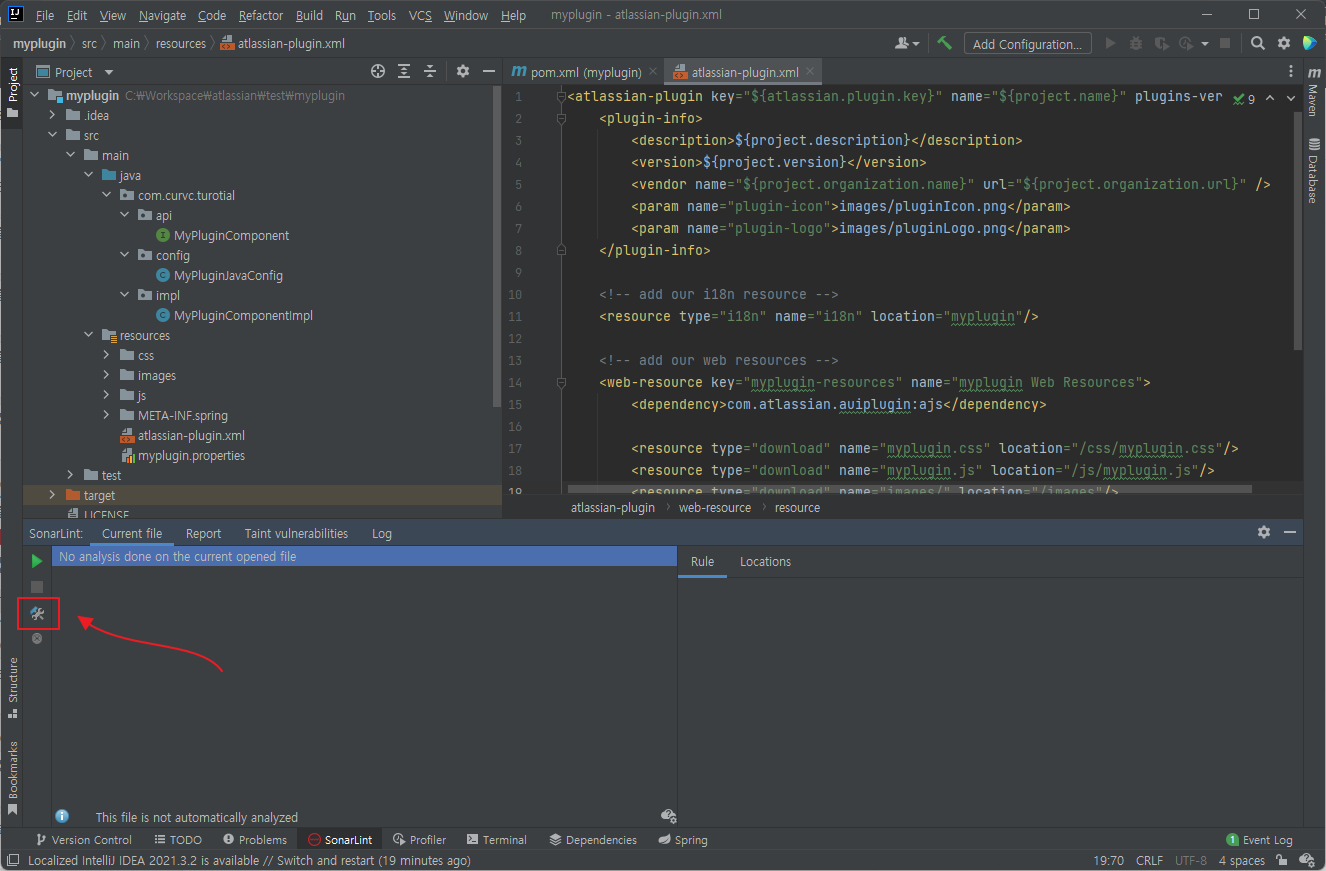
Task: Open the Version Control tool window
Action: pos(84,840)
